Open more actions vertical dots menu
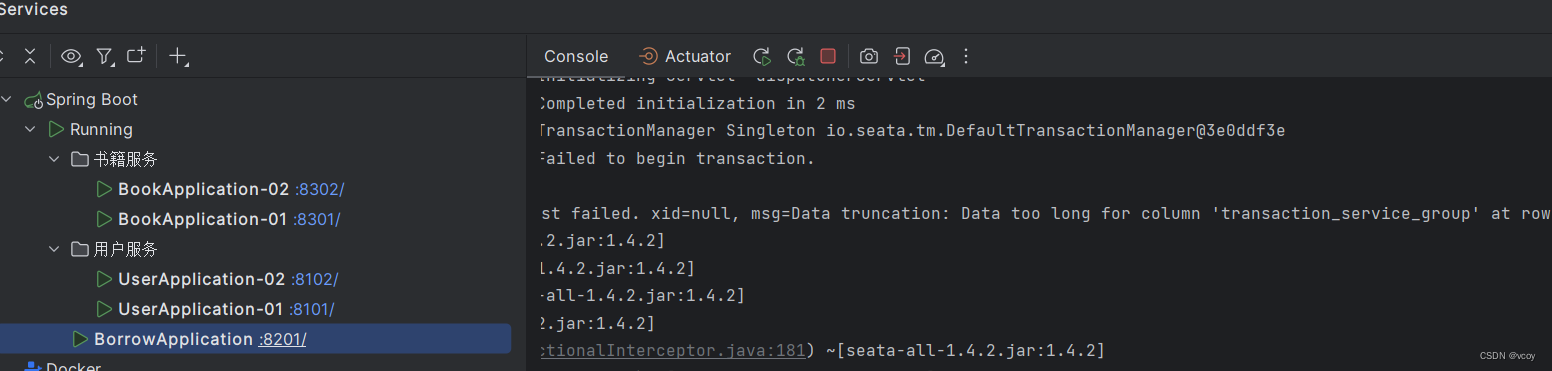 [966, 56]
